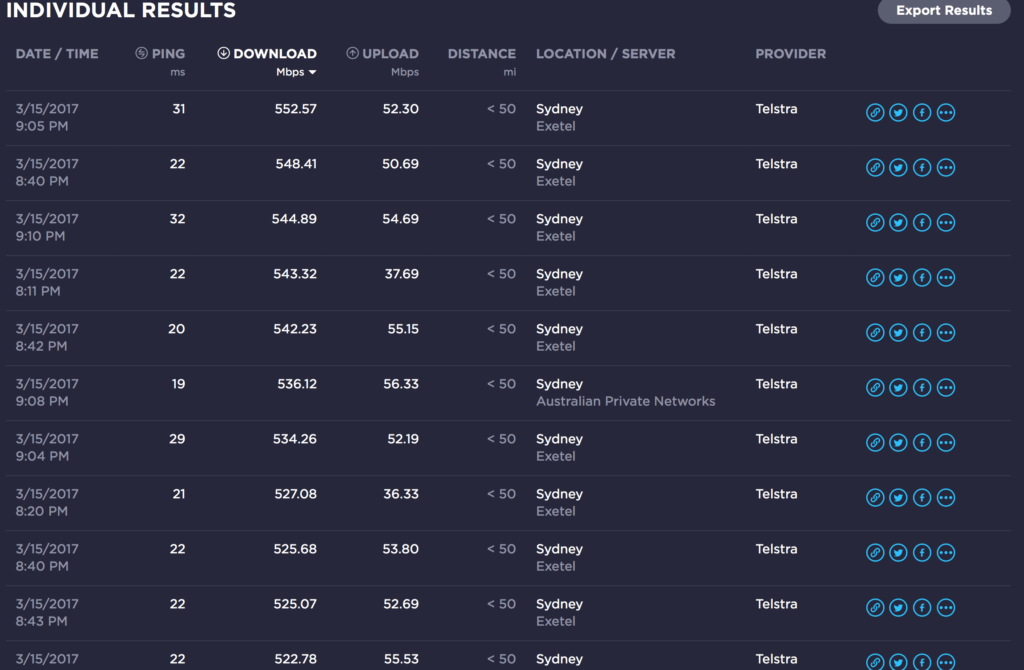Select the 552.57 download value
1024x670 pixels.
click(296, 109)
